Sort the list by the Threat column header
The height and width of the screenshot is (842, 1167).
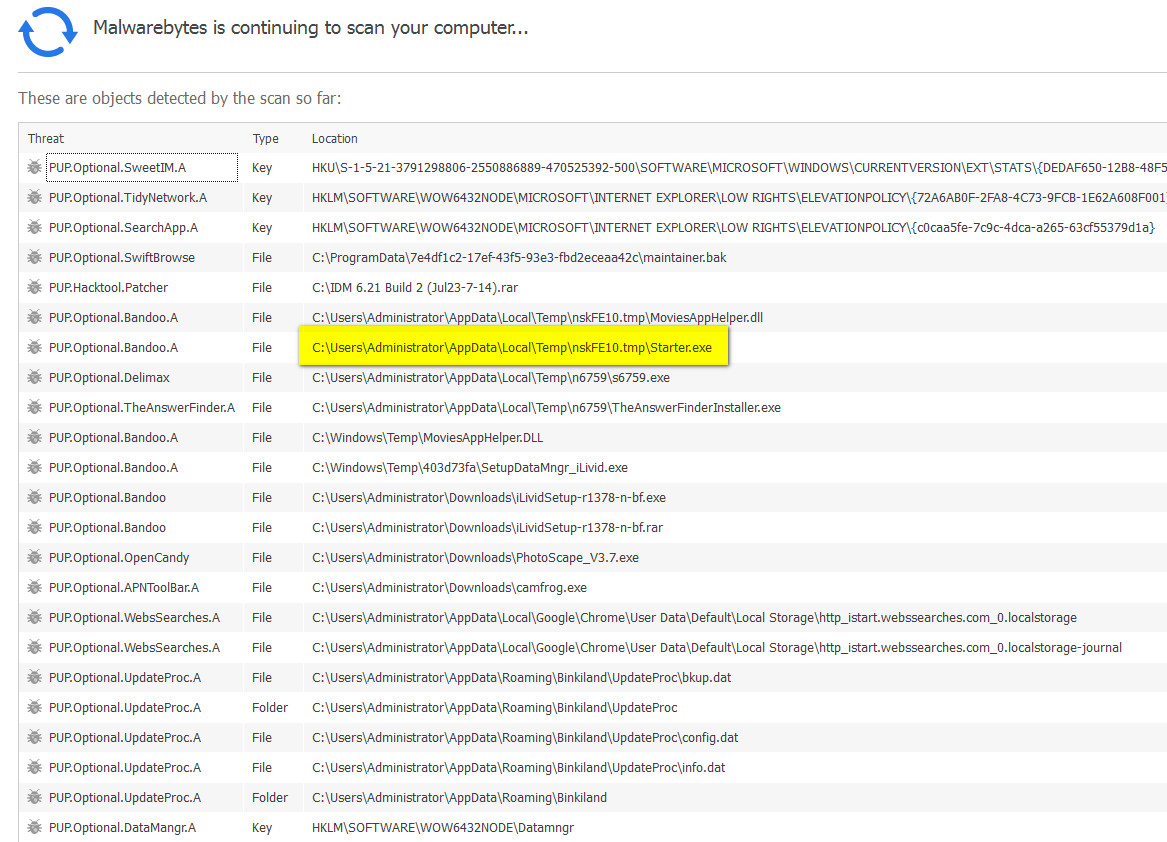[x=46, y=138]
